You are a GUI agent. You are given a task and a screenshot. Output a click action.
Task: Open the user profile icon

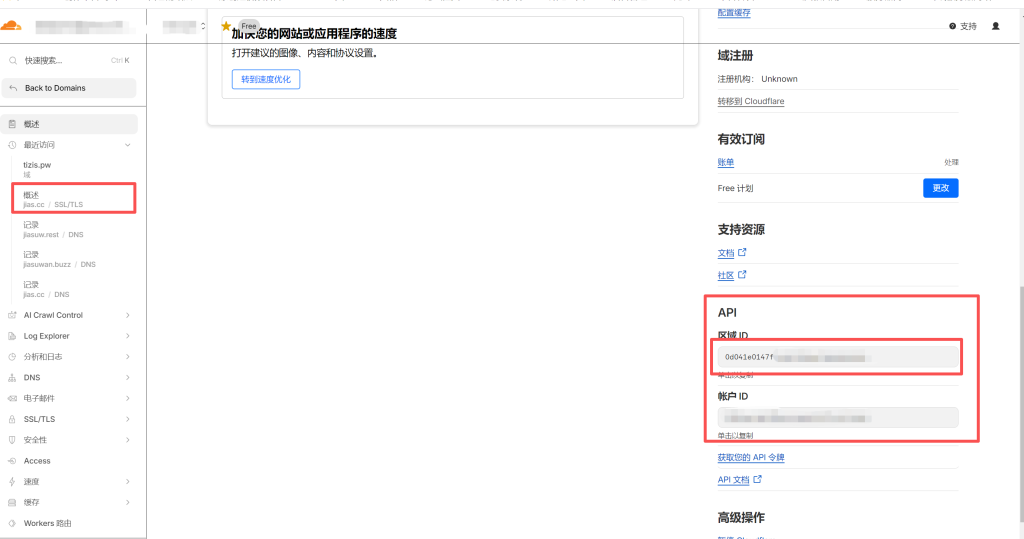pos(995,26)
